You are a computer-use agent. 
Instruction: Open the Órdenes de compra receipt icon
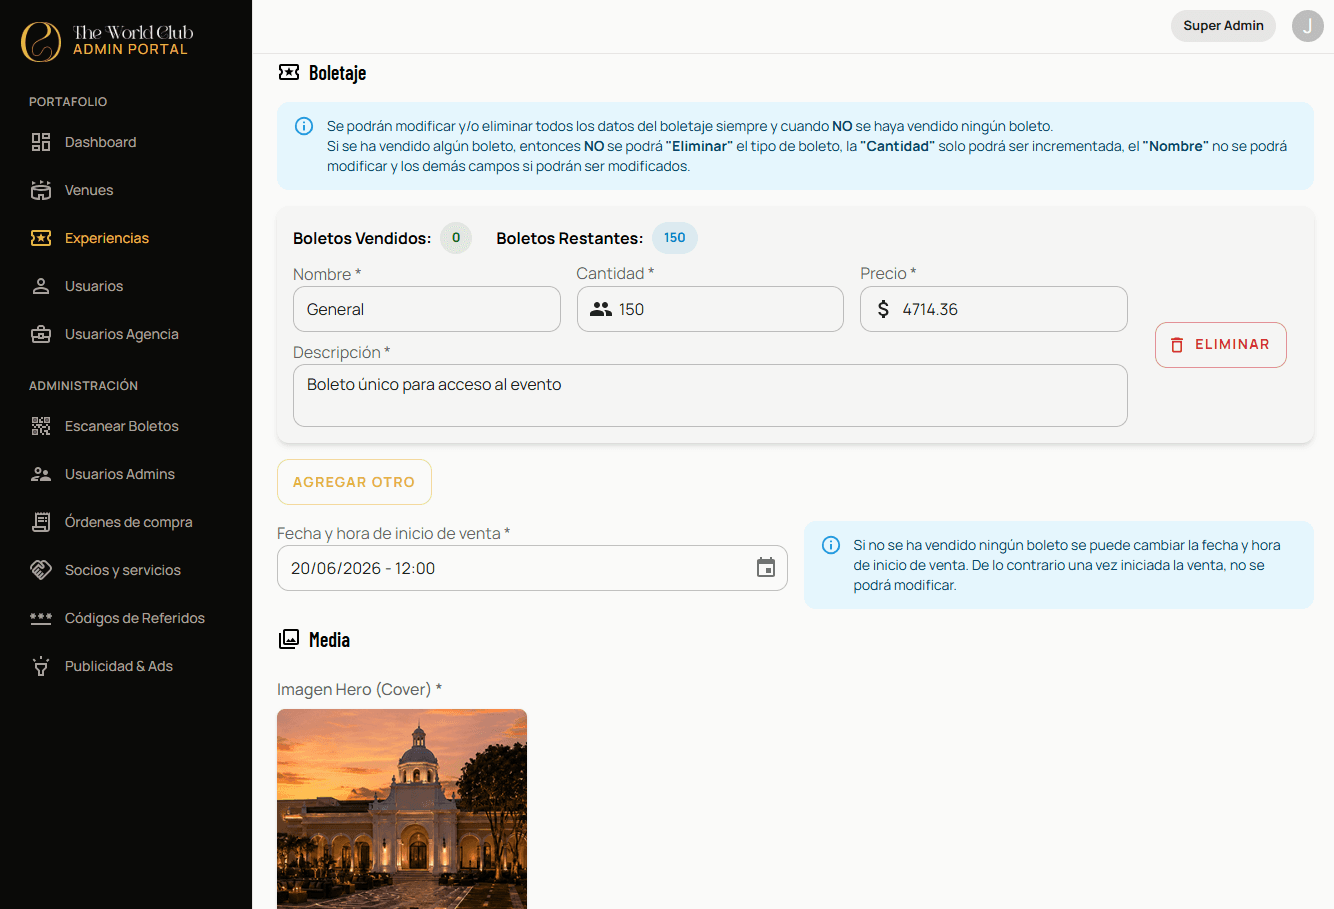[x=41, y=522]
